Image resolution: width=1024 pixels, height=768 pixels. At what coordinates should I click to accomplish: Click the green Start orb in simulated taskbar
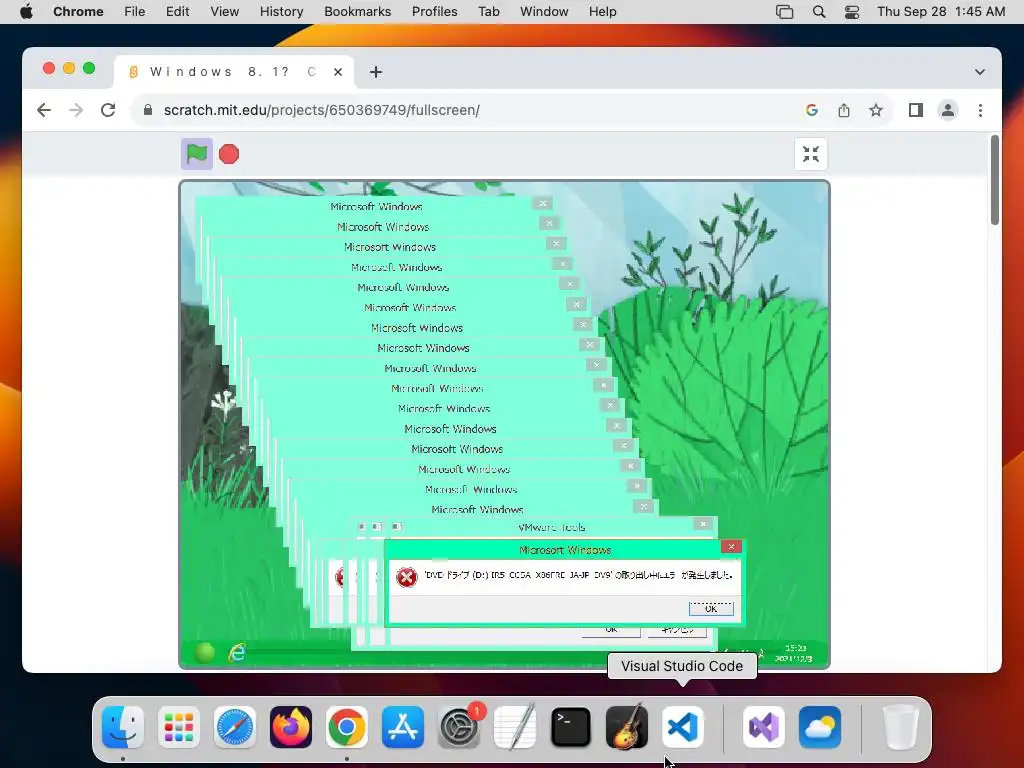coord(205,652)
